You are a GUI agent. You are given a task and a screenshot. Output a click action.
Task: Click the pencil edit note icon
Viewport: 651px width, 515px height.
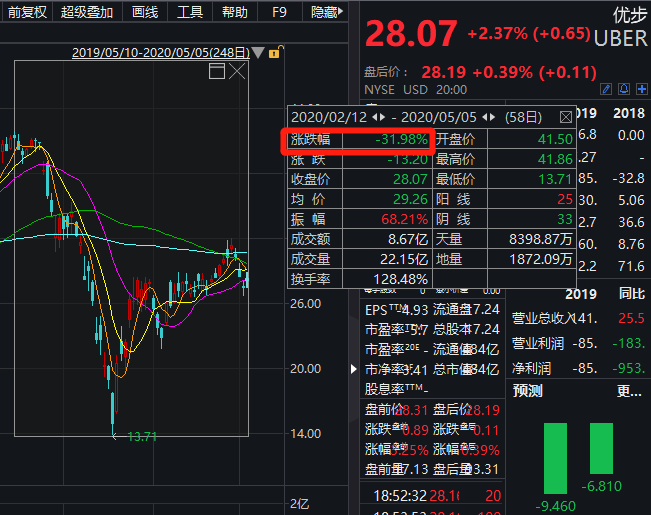point(606,89)
